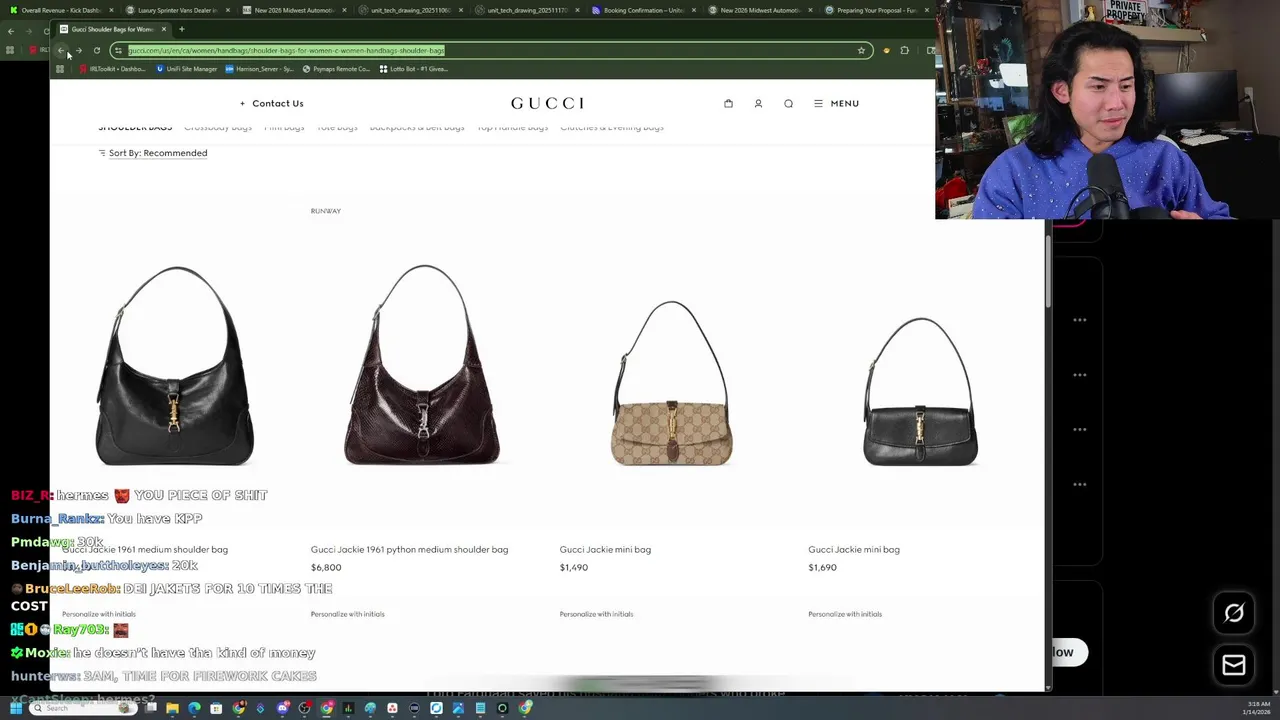Viewport: 1280px width, 720px height.
Task: Open the compass icon on right panel
Action: tap(1234, 614)
